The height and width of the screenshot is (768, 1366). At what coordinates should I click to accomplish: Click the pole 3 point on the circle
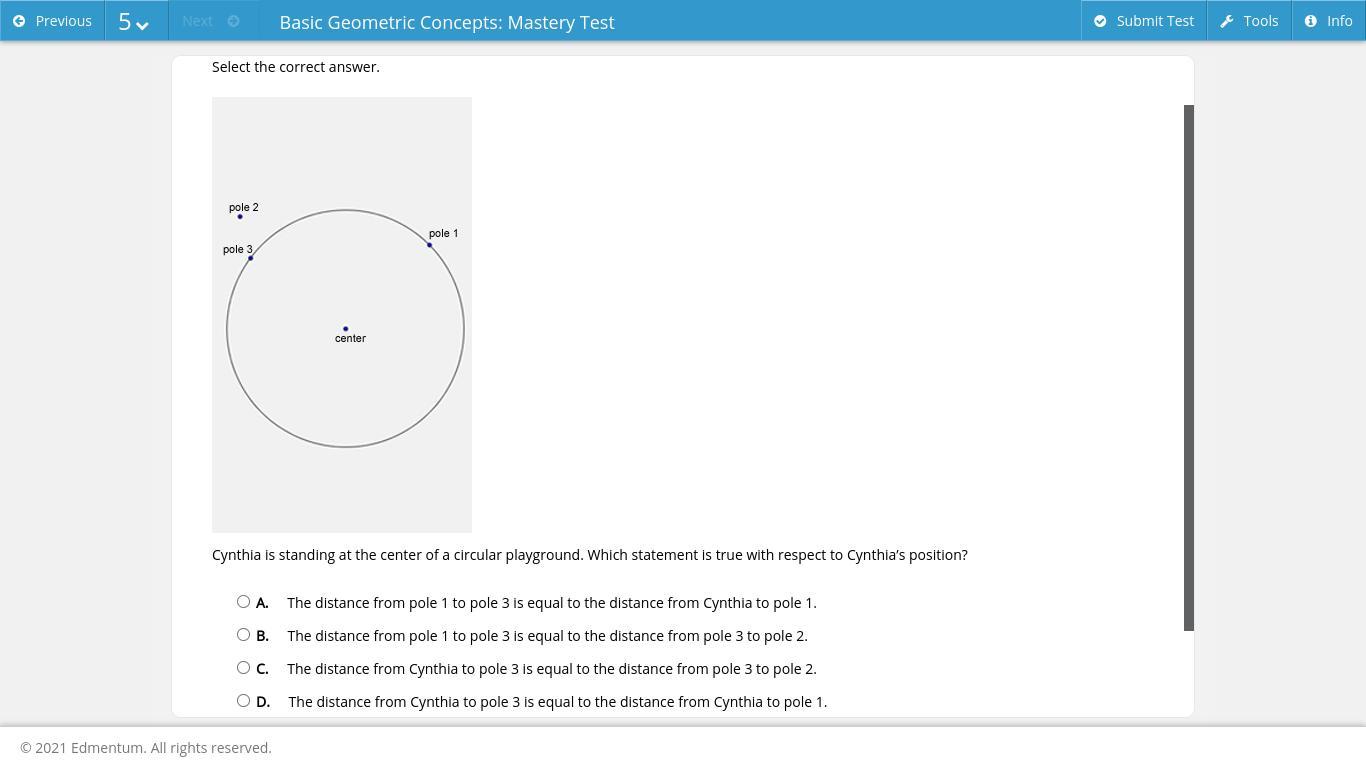250,258
